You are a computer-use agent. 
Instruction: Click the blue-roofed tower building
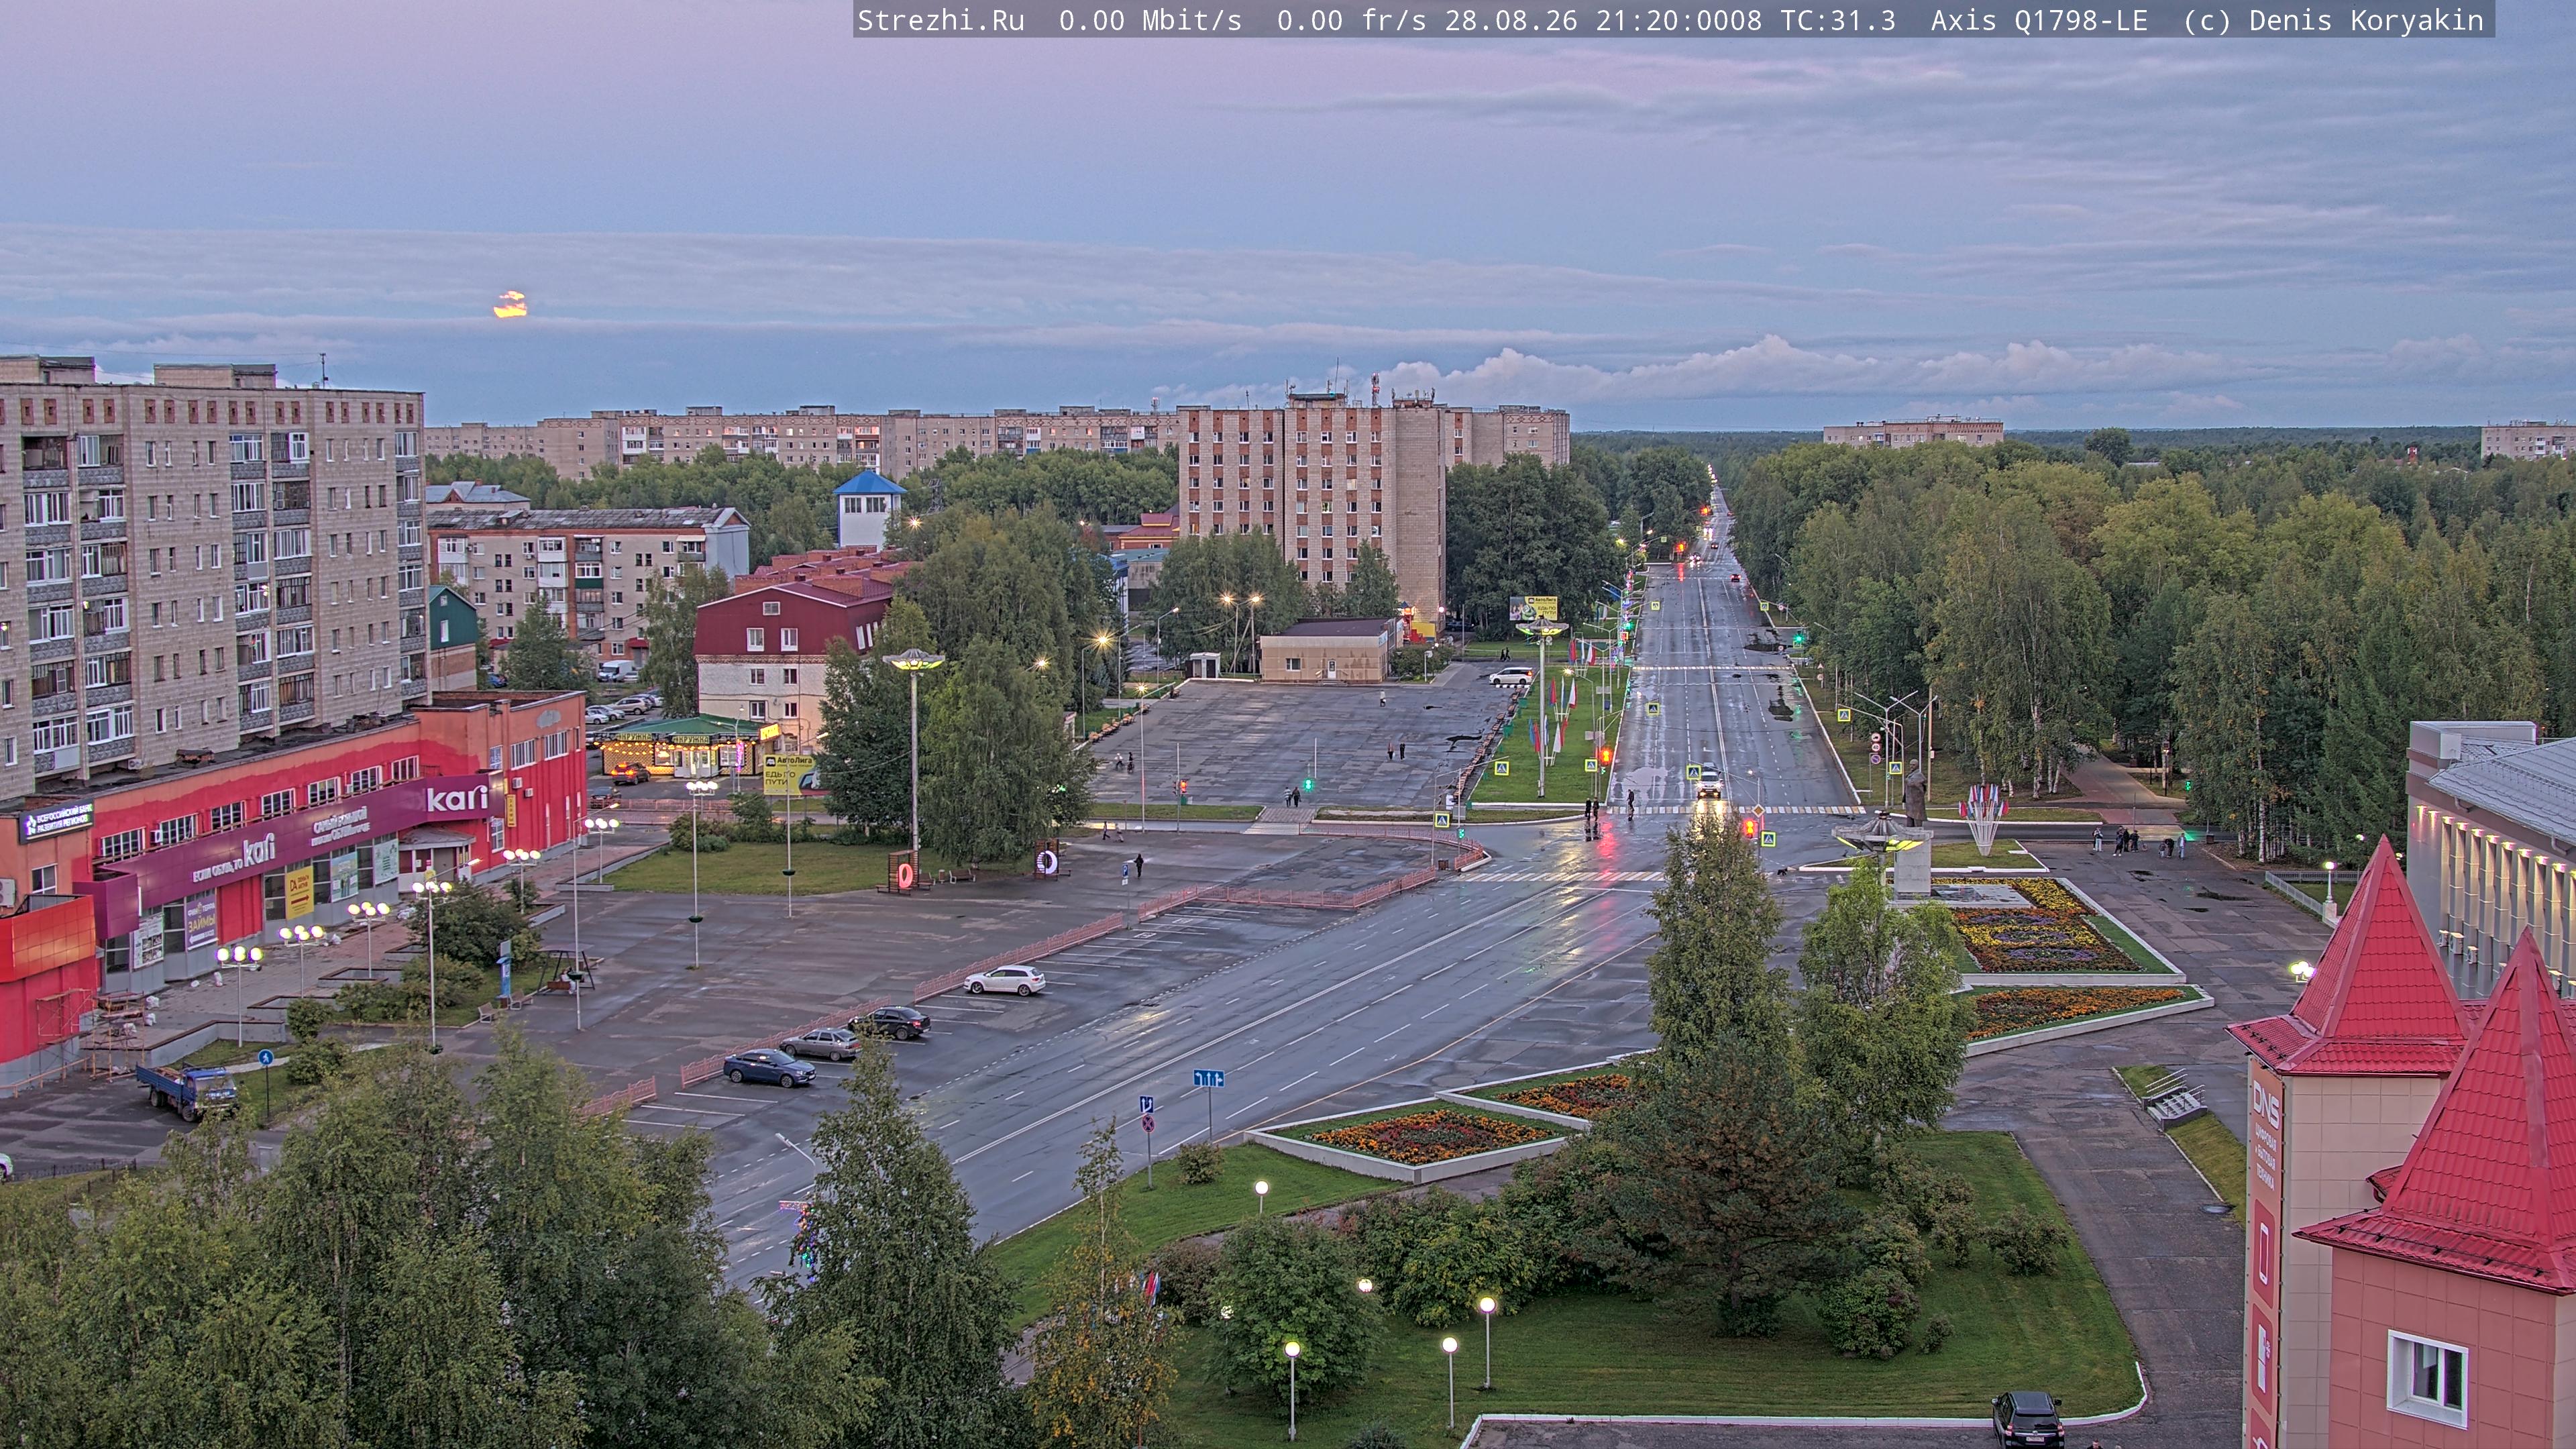click(x=868, y=509)
